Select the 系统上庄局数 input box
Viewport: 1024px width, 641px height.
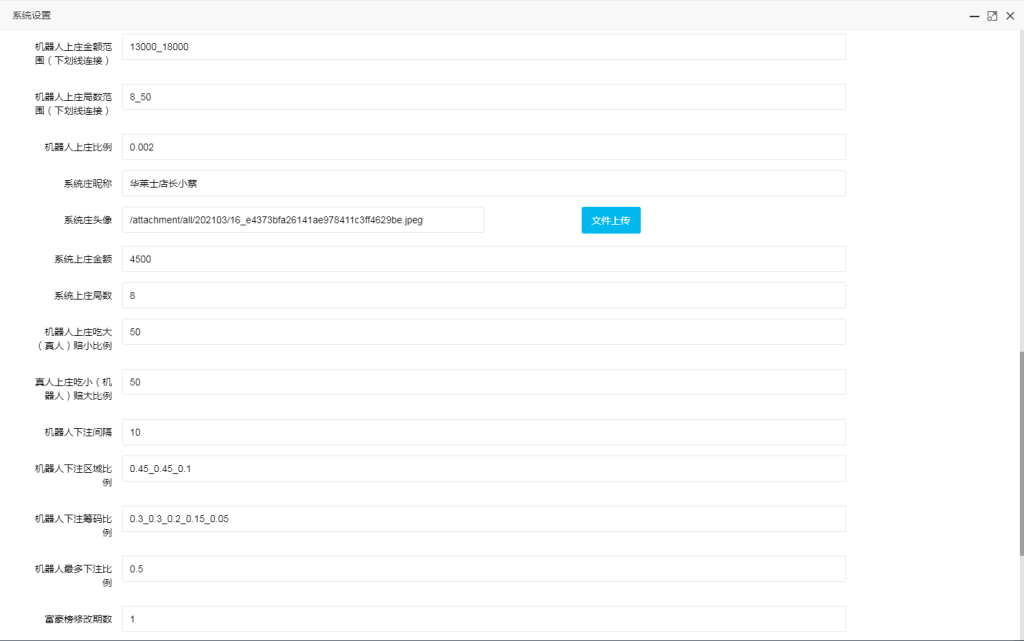click(483, 296)
